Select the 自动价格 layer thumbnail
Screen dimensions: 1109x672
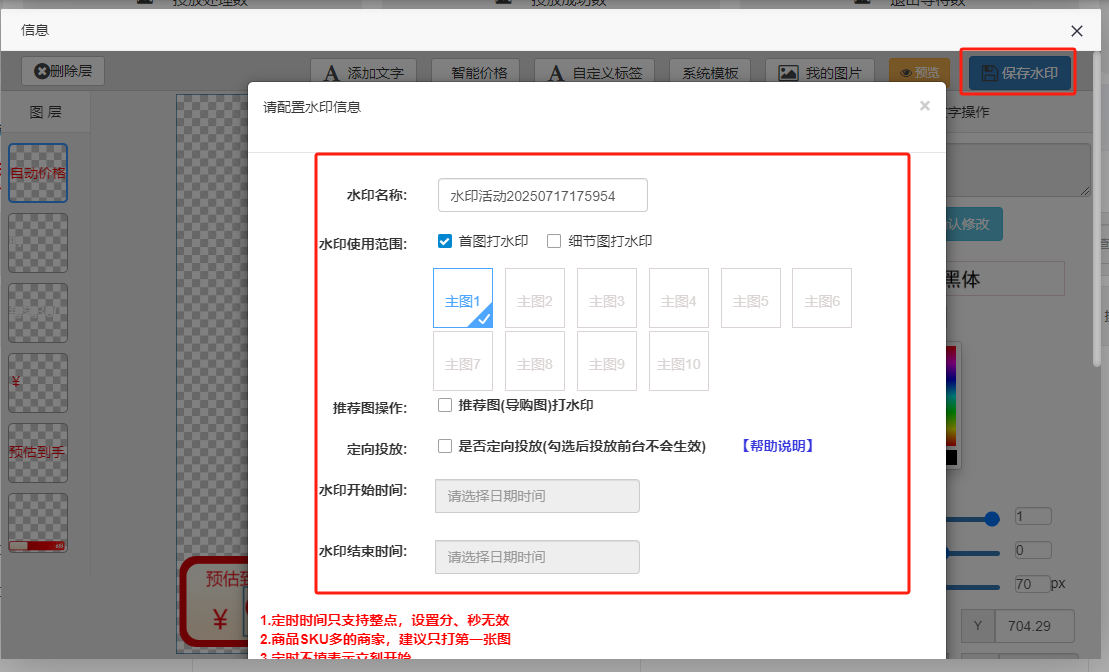coord(38,173)
